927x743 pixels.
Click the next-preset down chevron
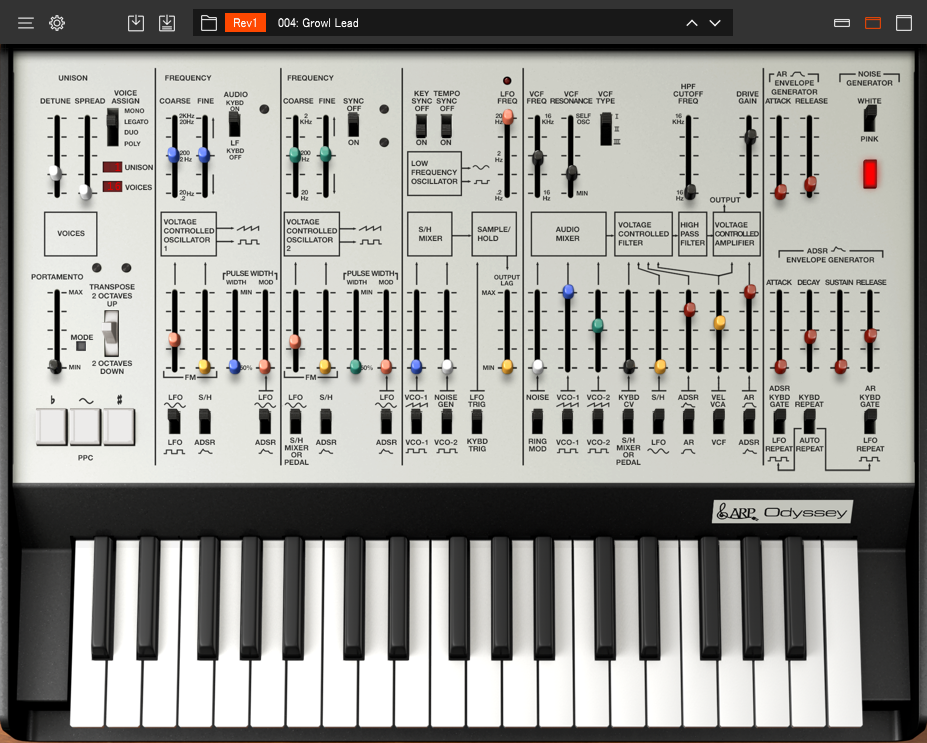(x=714, y=22)
